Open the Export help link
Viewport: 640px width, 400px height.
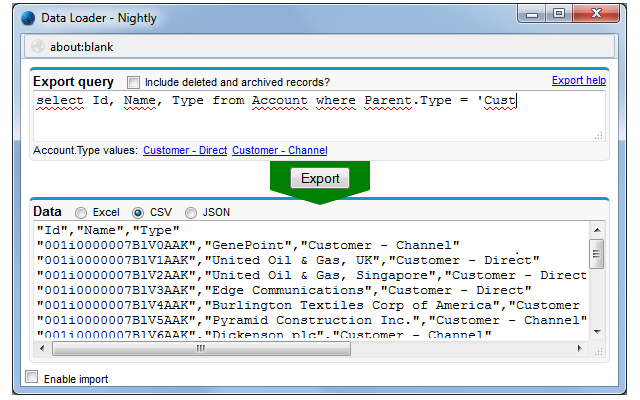(x=578, y=80)
